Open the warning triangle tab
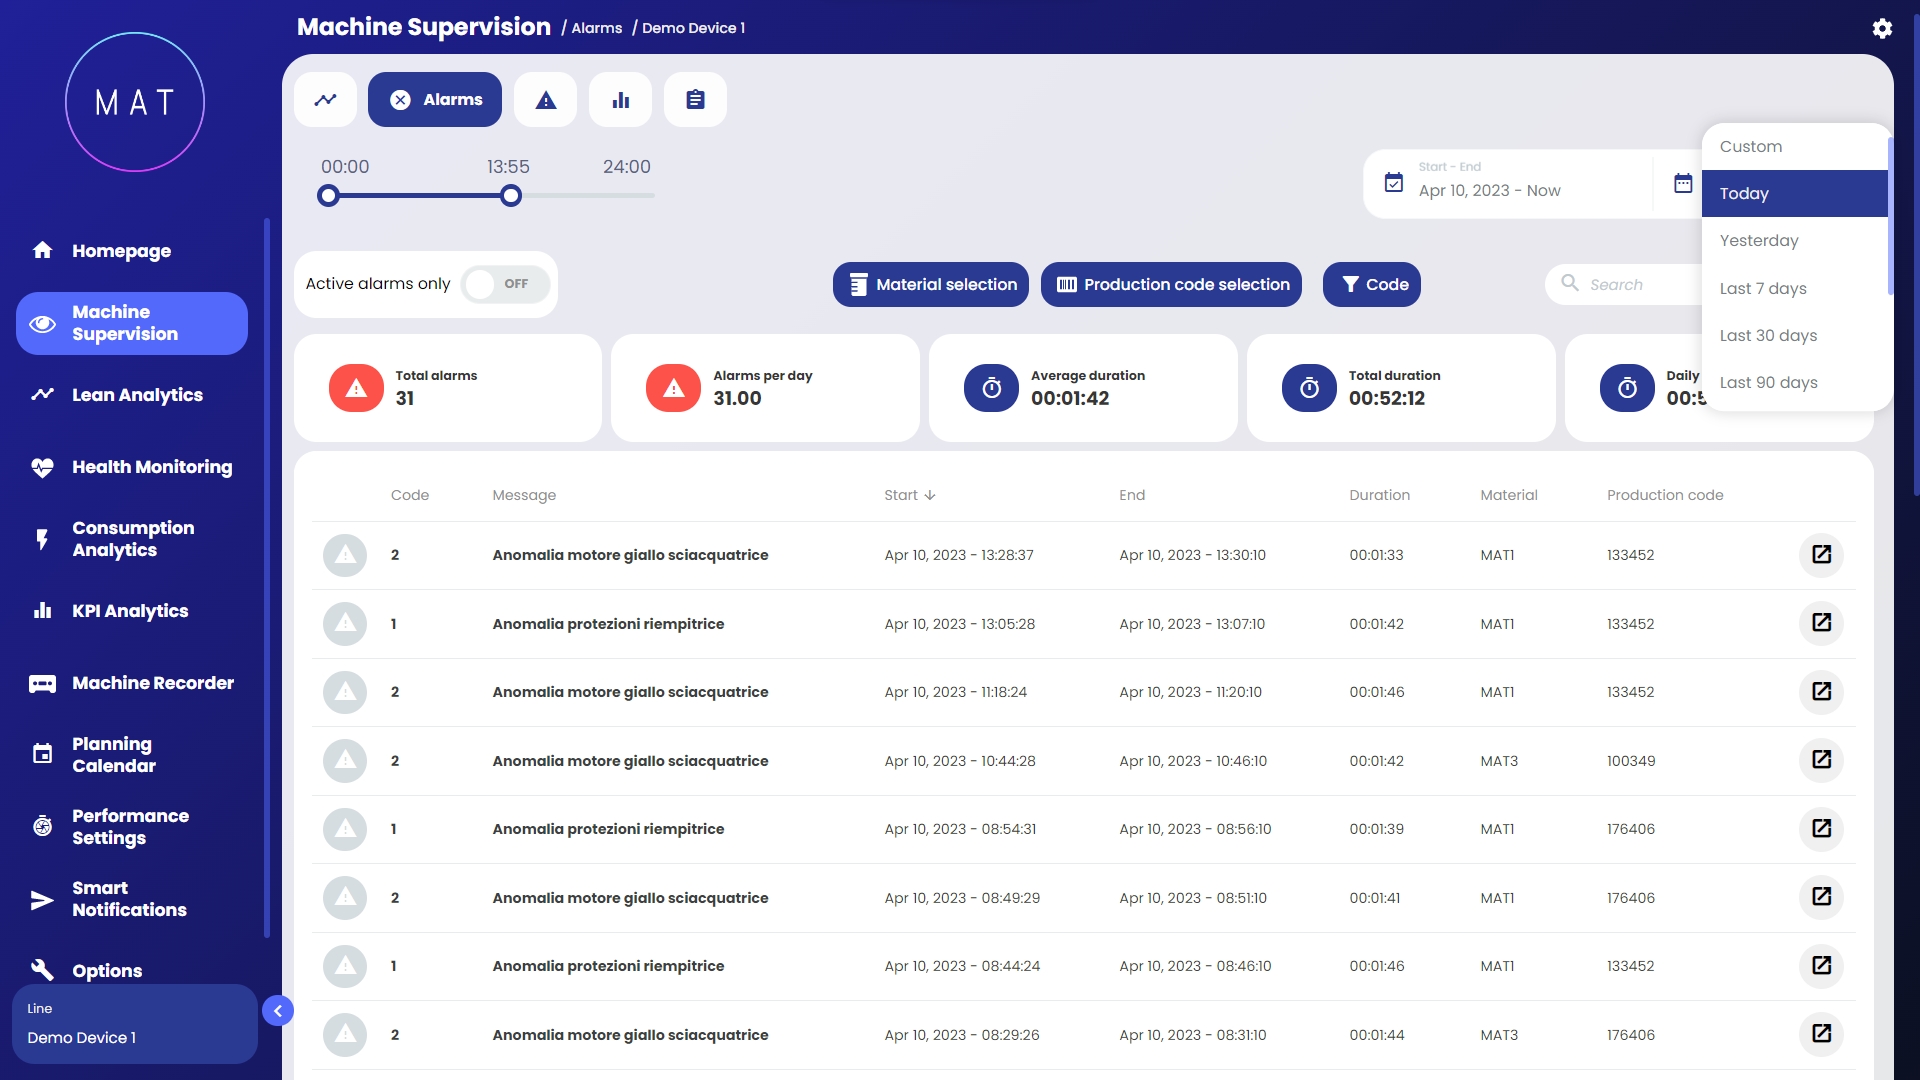Screen dimensions: 1920x1080 (545, 100)
